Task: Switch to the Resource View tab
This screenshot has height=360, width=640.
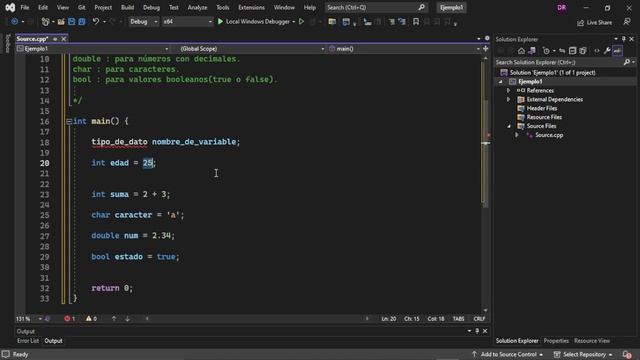Action: pyautogui.click(x=592, y=341)
